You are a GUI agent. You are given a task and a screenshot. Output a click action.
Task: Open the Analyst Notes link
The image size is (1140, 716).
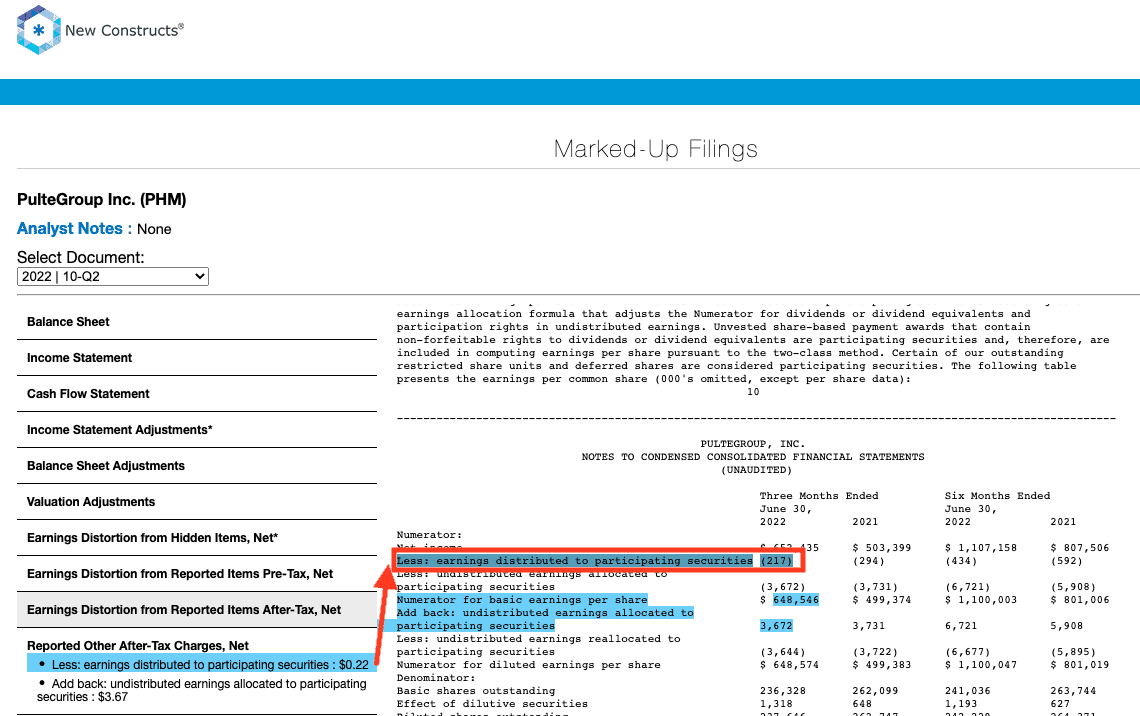tap(70, 228)
